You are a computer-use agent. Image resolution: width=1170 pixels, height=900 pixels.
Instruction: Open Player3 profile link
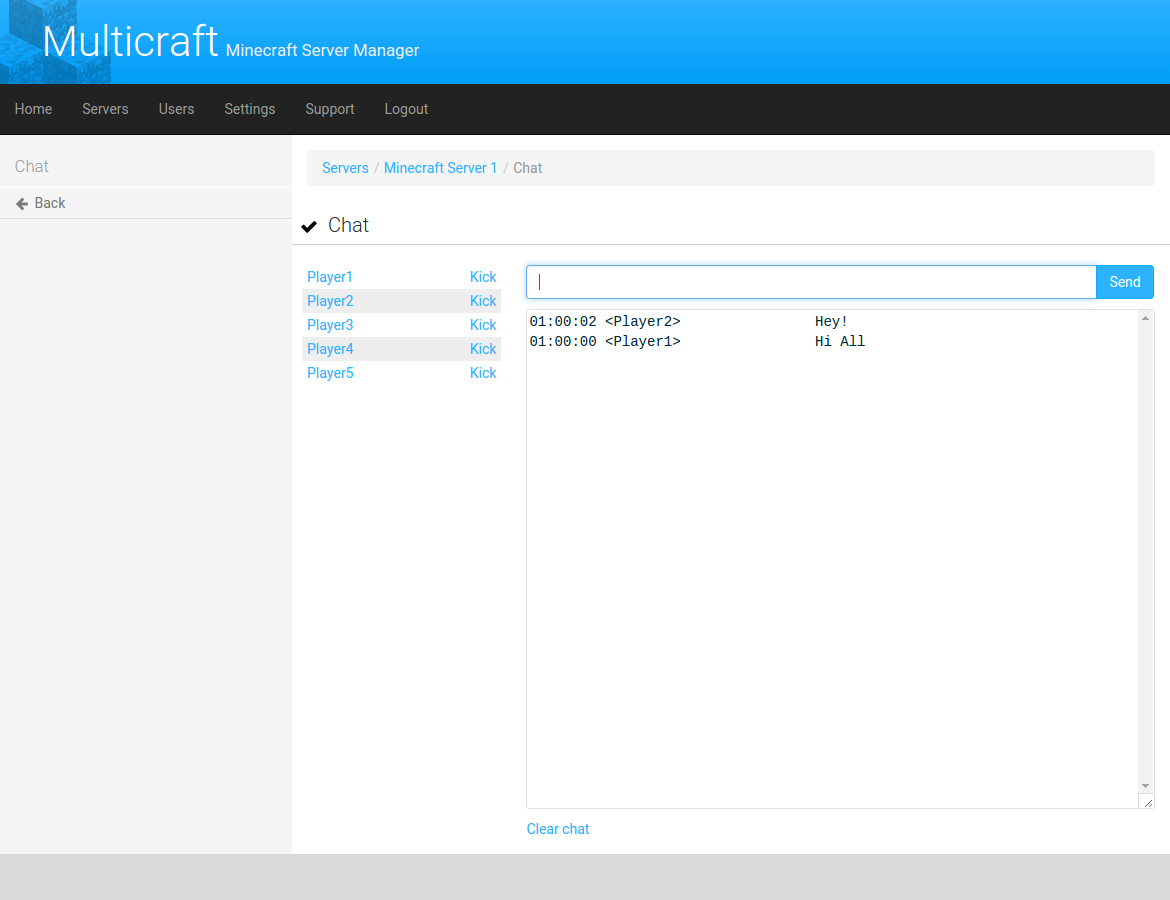(x=331, y=325)
